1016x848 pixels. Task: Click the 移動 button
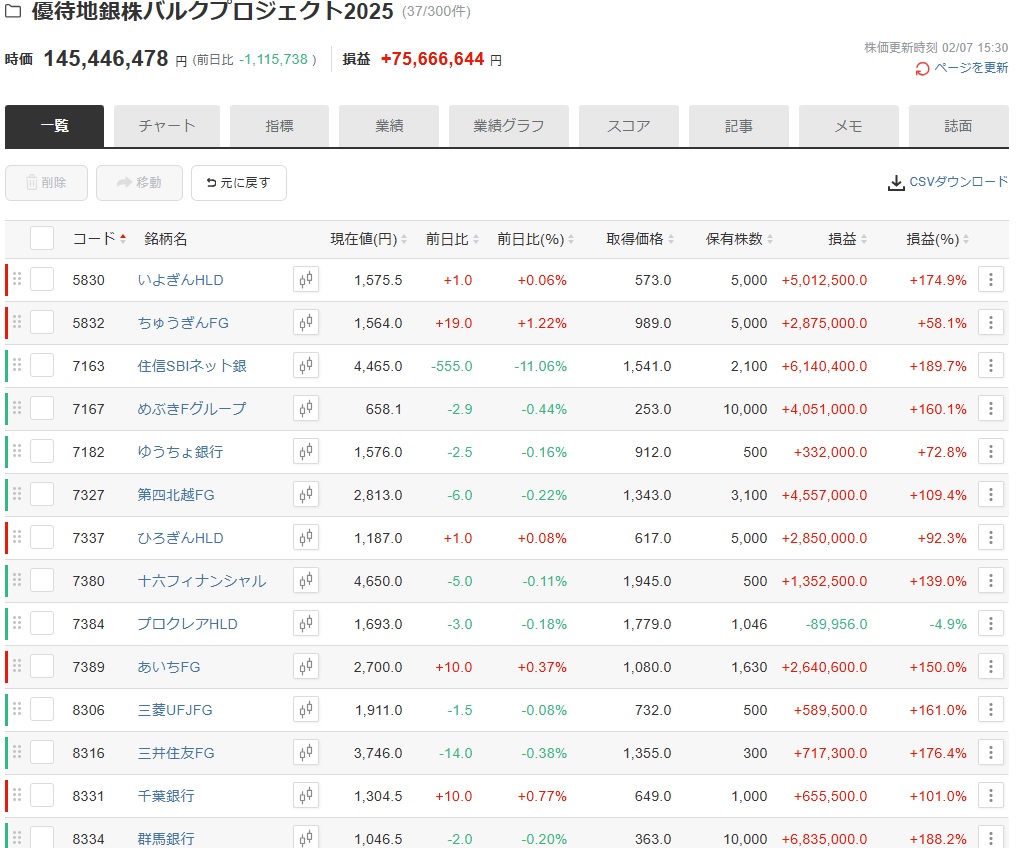(139, 183)
